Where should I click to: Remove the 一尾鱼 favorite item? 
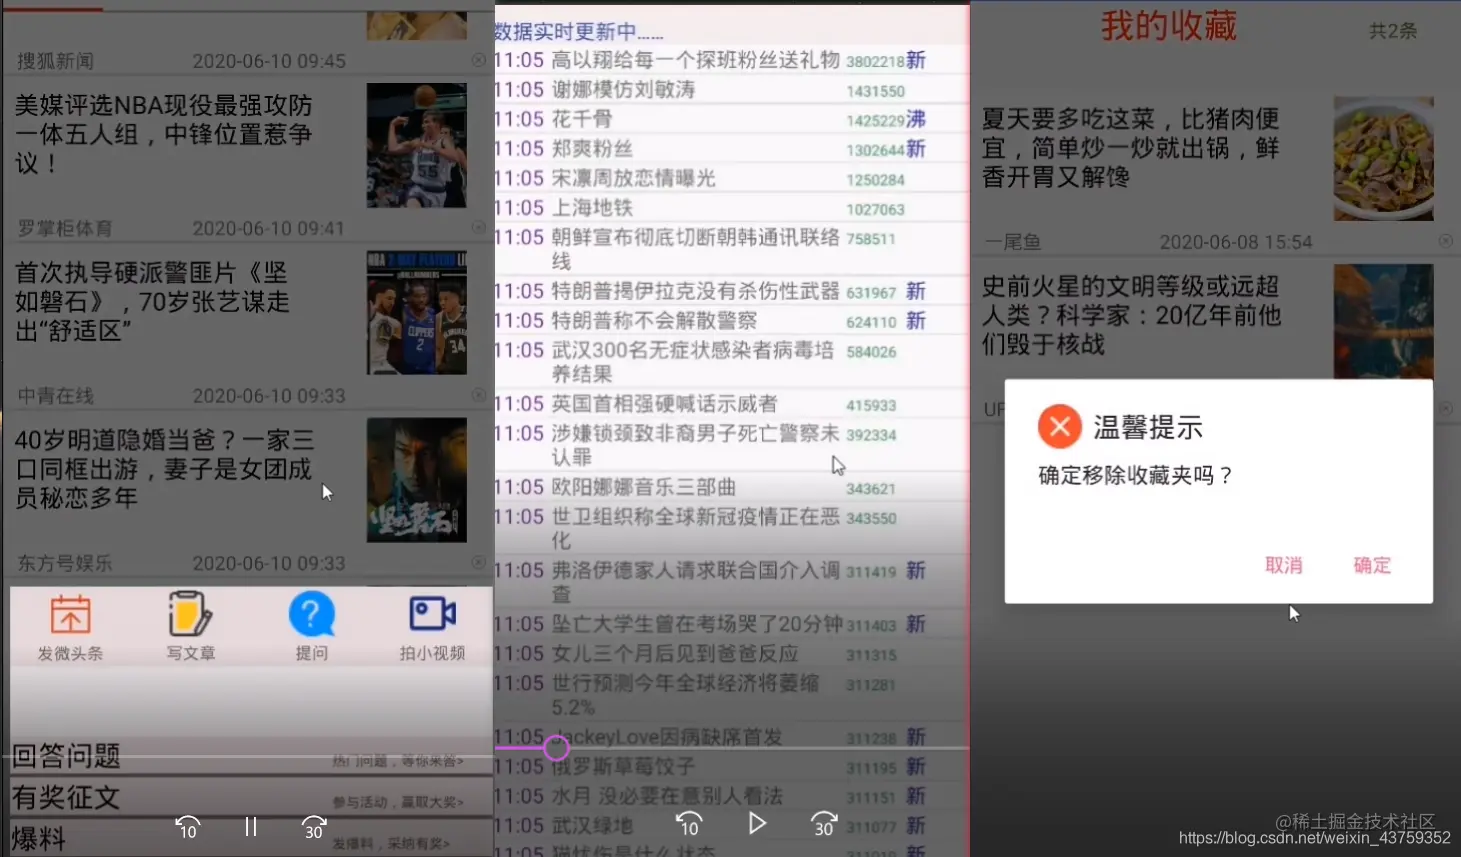tap(1445, 240)
